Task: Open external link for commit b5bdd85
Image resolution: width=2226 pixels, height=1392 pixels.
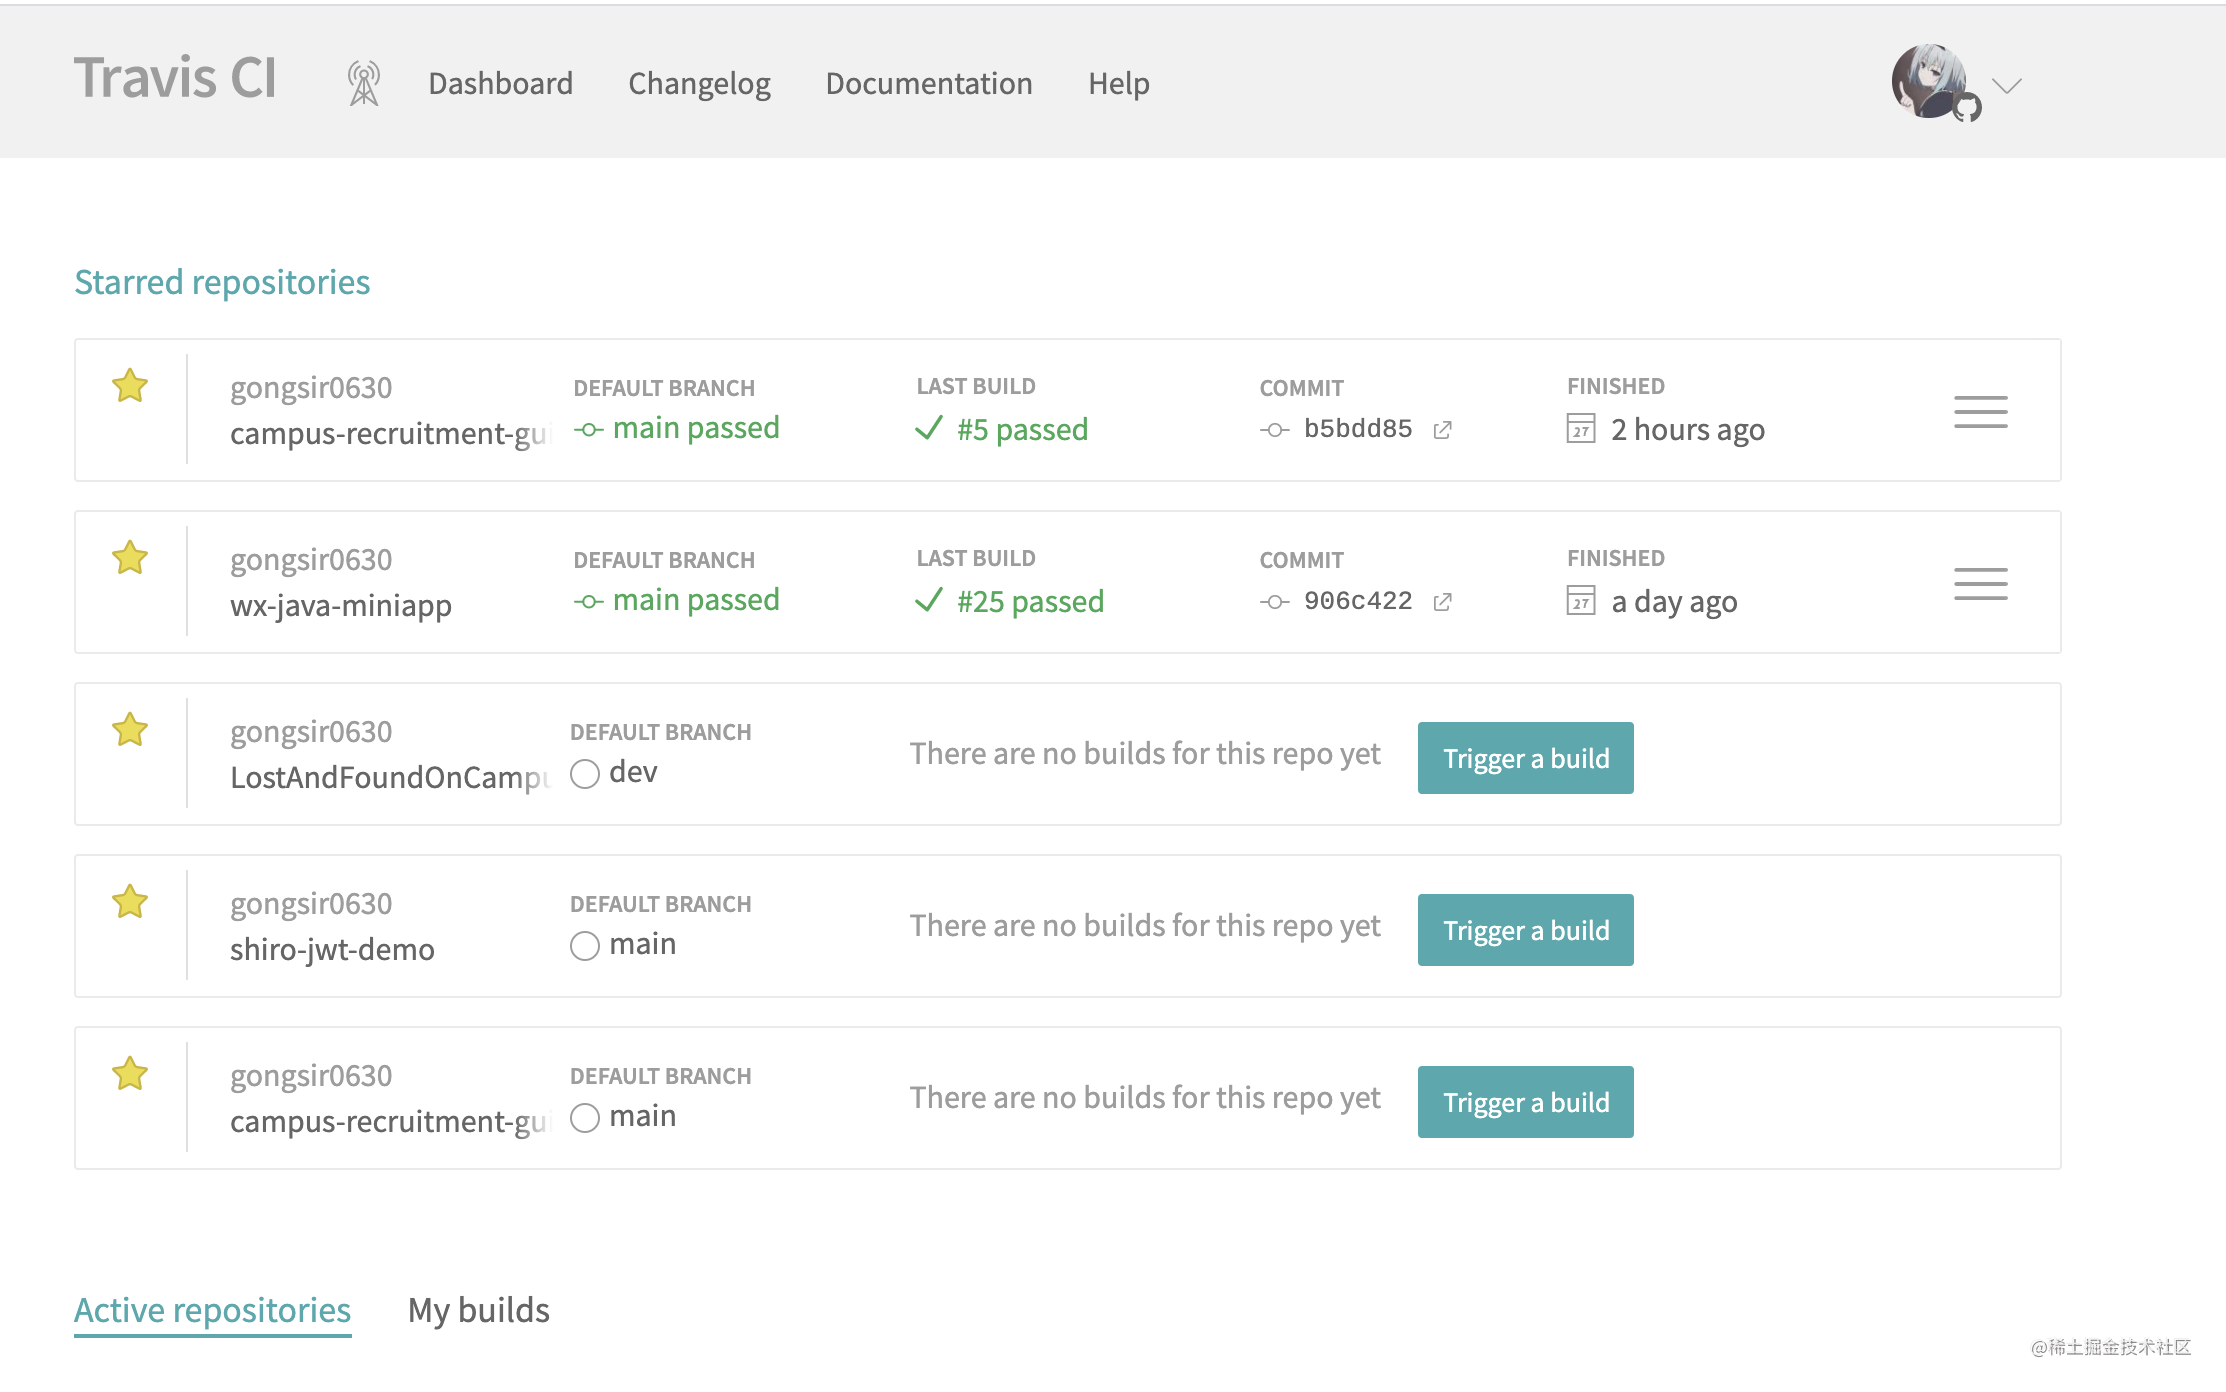Action: [1442, 430]
